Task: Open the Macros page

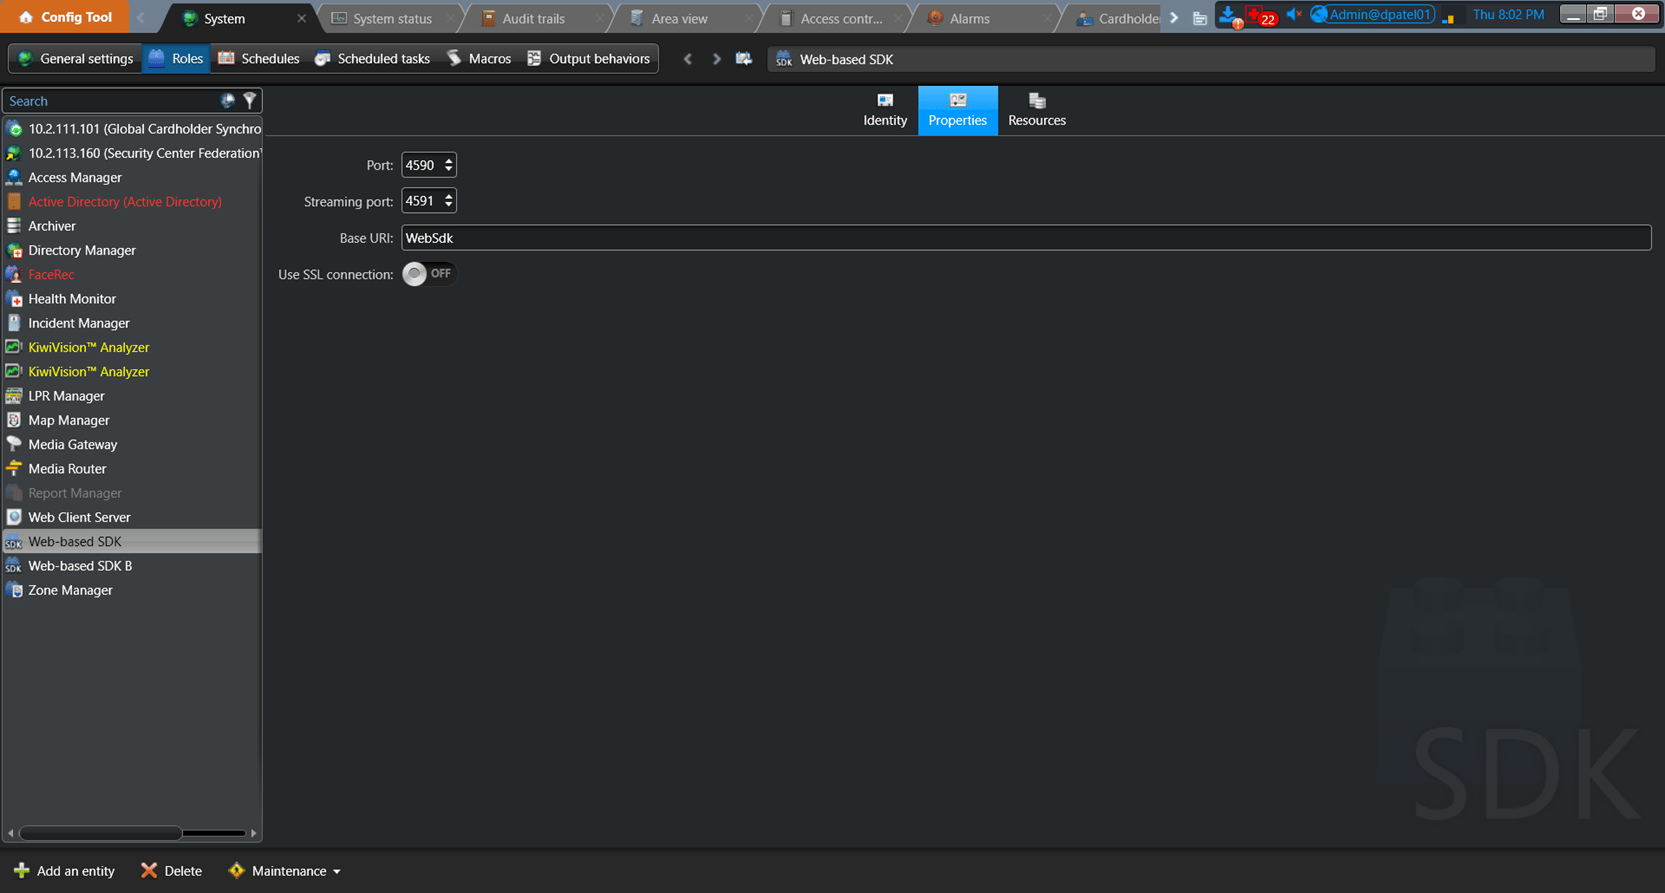Action: (479, 58)
